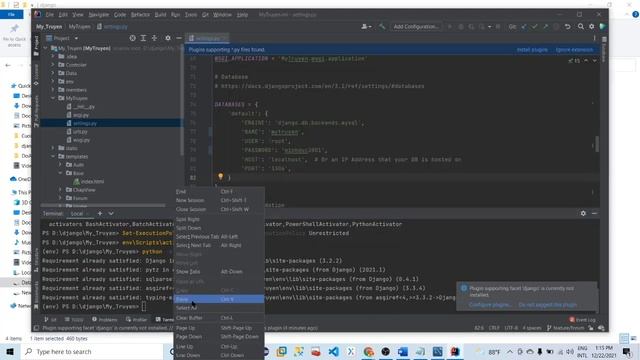Click the build hammer icon
The width and height of the screenshot is (640, 360).
(382, 27)
